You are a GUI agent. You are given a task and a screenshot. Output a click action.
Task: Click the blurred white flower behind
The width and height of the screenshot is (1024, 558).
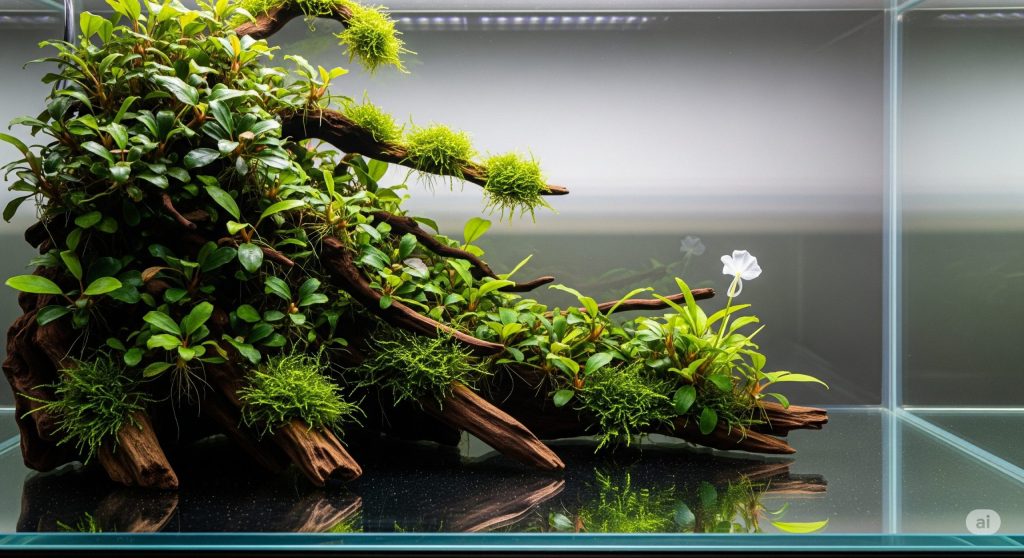692,245
